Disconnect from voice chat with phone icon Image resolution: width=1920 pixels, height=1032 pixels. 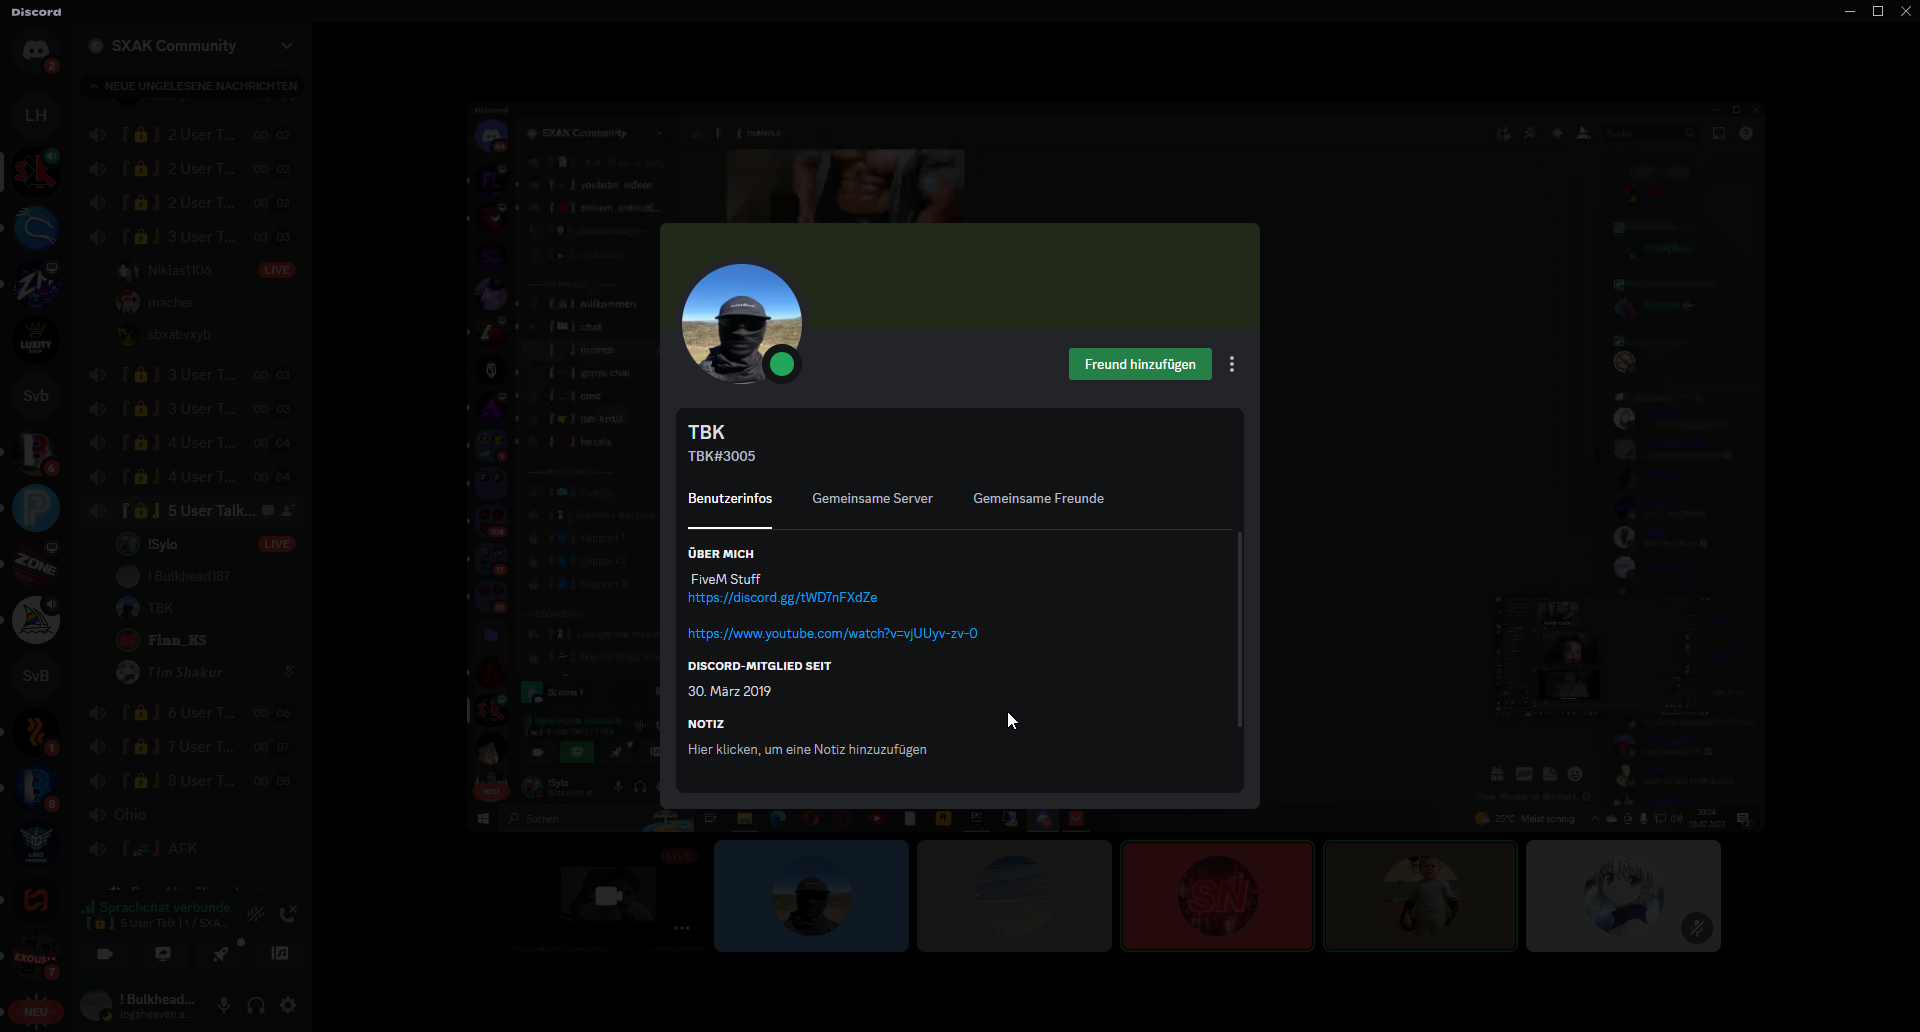pyautogui.click(x=288, y=913)
